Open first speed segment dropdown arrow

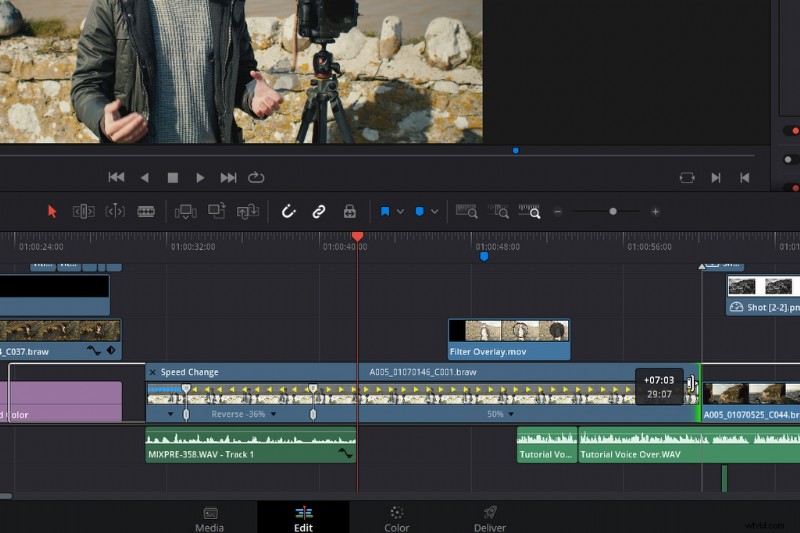170,414
